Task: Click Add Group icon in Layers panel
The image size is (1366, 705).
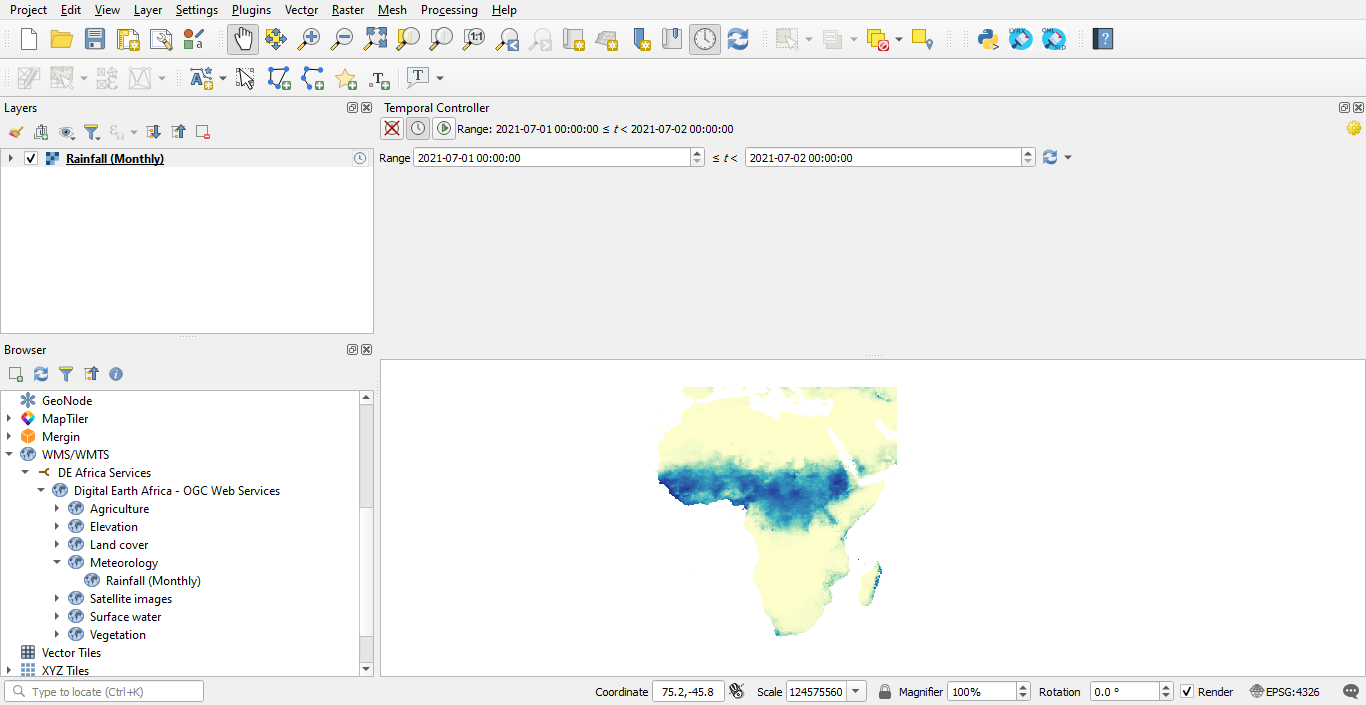Action: pos(41,132)
